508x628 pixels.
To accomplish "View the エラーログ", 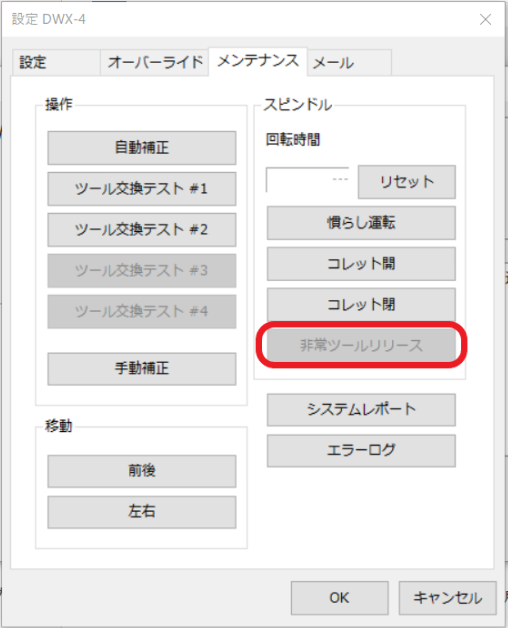I will point(361,451).
